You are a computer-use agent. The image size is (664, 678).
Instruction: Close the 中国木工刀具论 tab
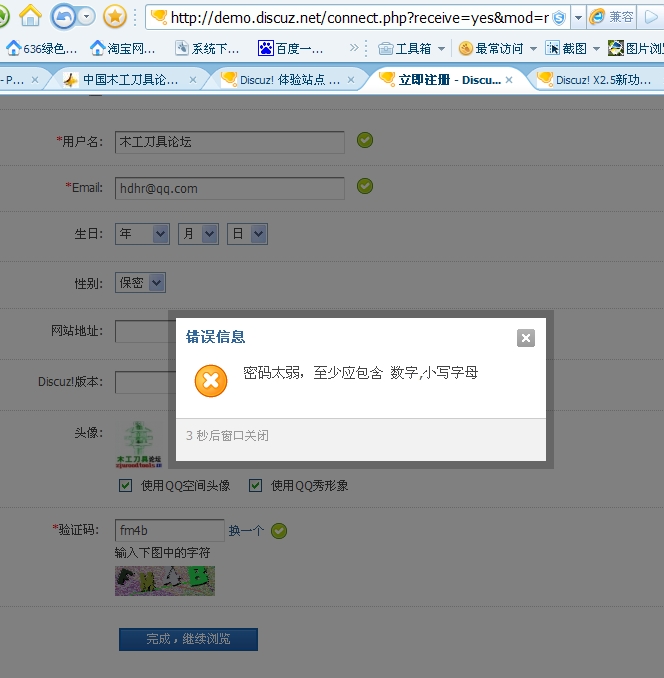pyautogui.click(x=193, y=80)
